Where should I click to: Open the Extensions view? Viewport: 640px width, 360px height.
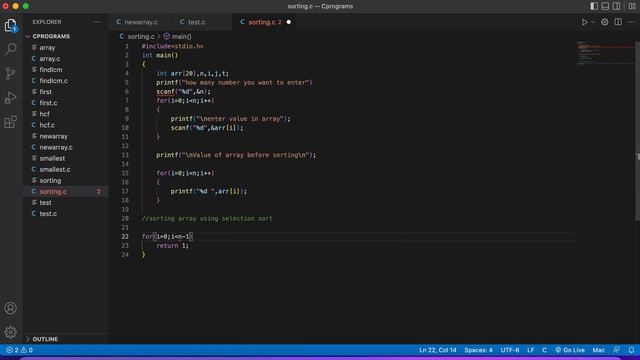click(11, 122)
